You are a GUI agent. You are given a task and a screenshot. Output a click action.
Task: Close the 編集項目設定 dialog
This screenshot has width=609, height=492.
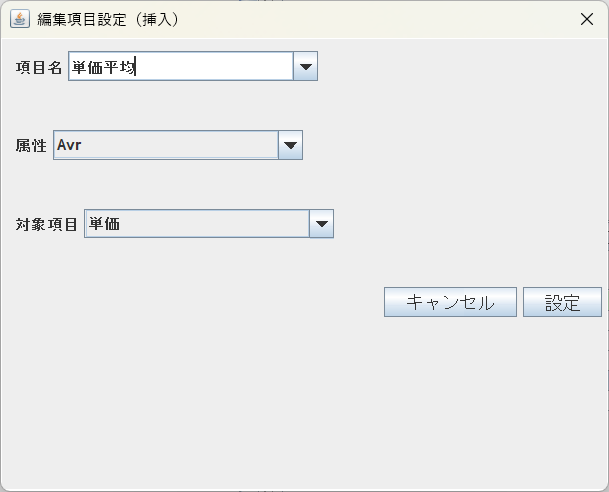click(586, 19)
